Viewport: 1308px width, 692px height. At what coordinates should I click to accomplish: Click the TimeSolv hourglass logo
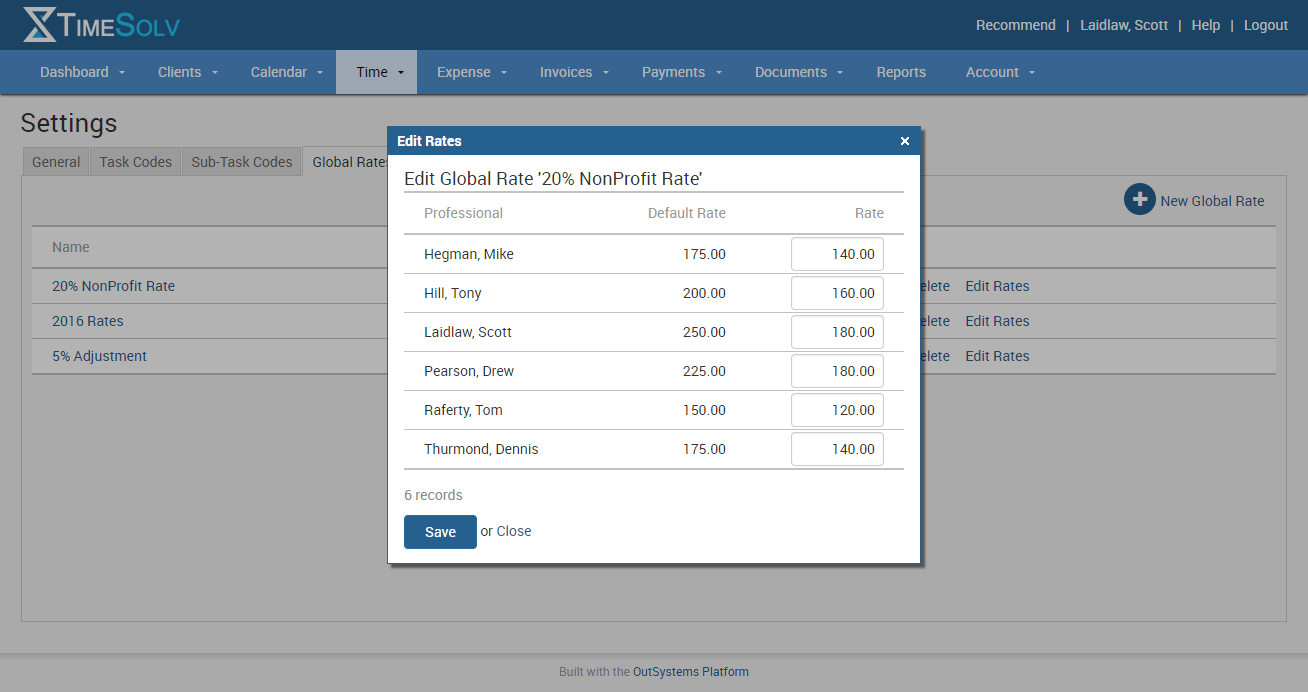pos(40,25)
